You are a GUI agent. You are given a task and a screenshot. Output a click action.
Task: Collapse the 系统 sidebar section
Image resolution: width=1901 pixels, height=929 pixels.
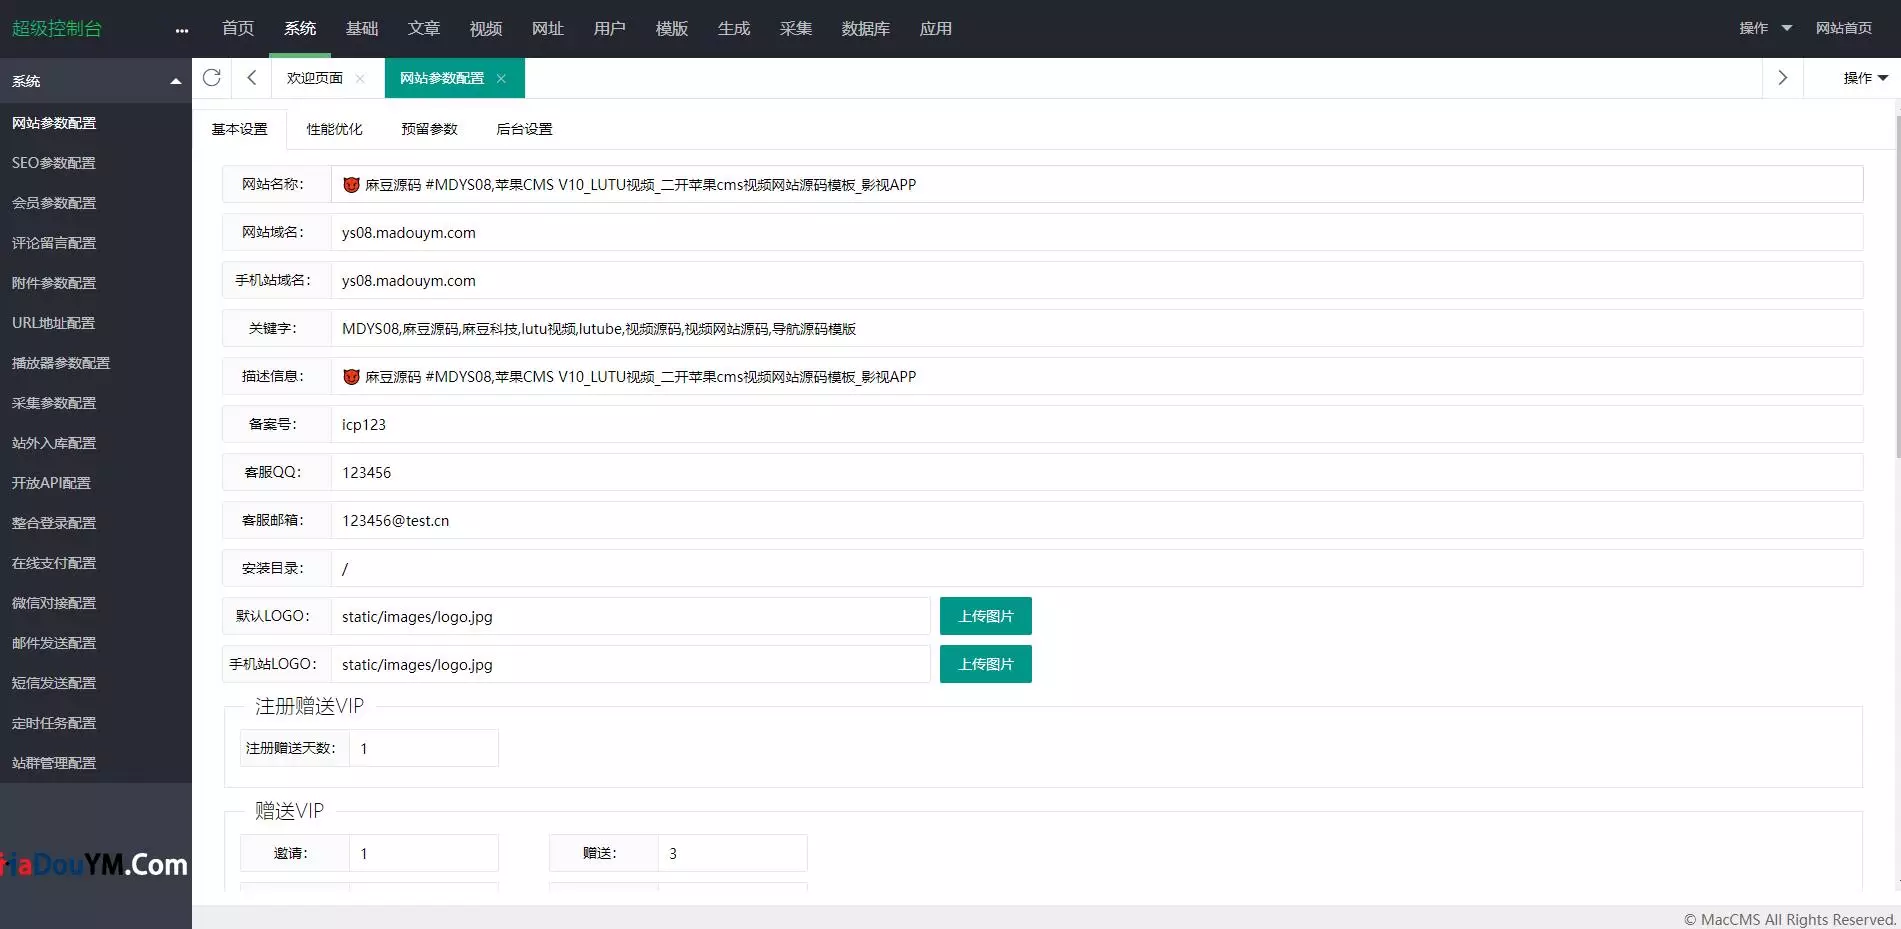(x=175, y=81)
